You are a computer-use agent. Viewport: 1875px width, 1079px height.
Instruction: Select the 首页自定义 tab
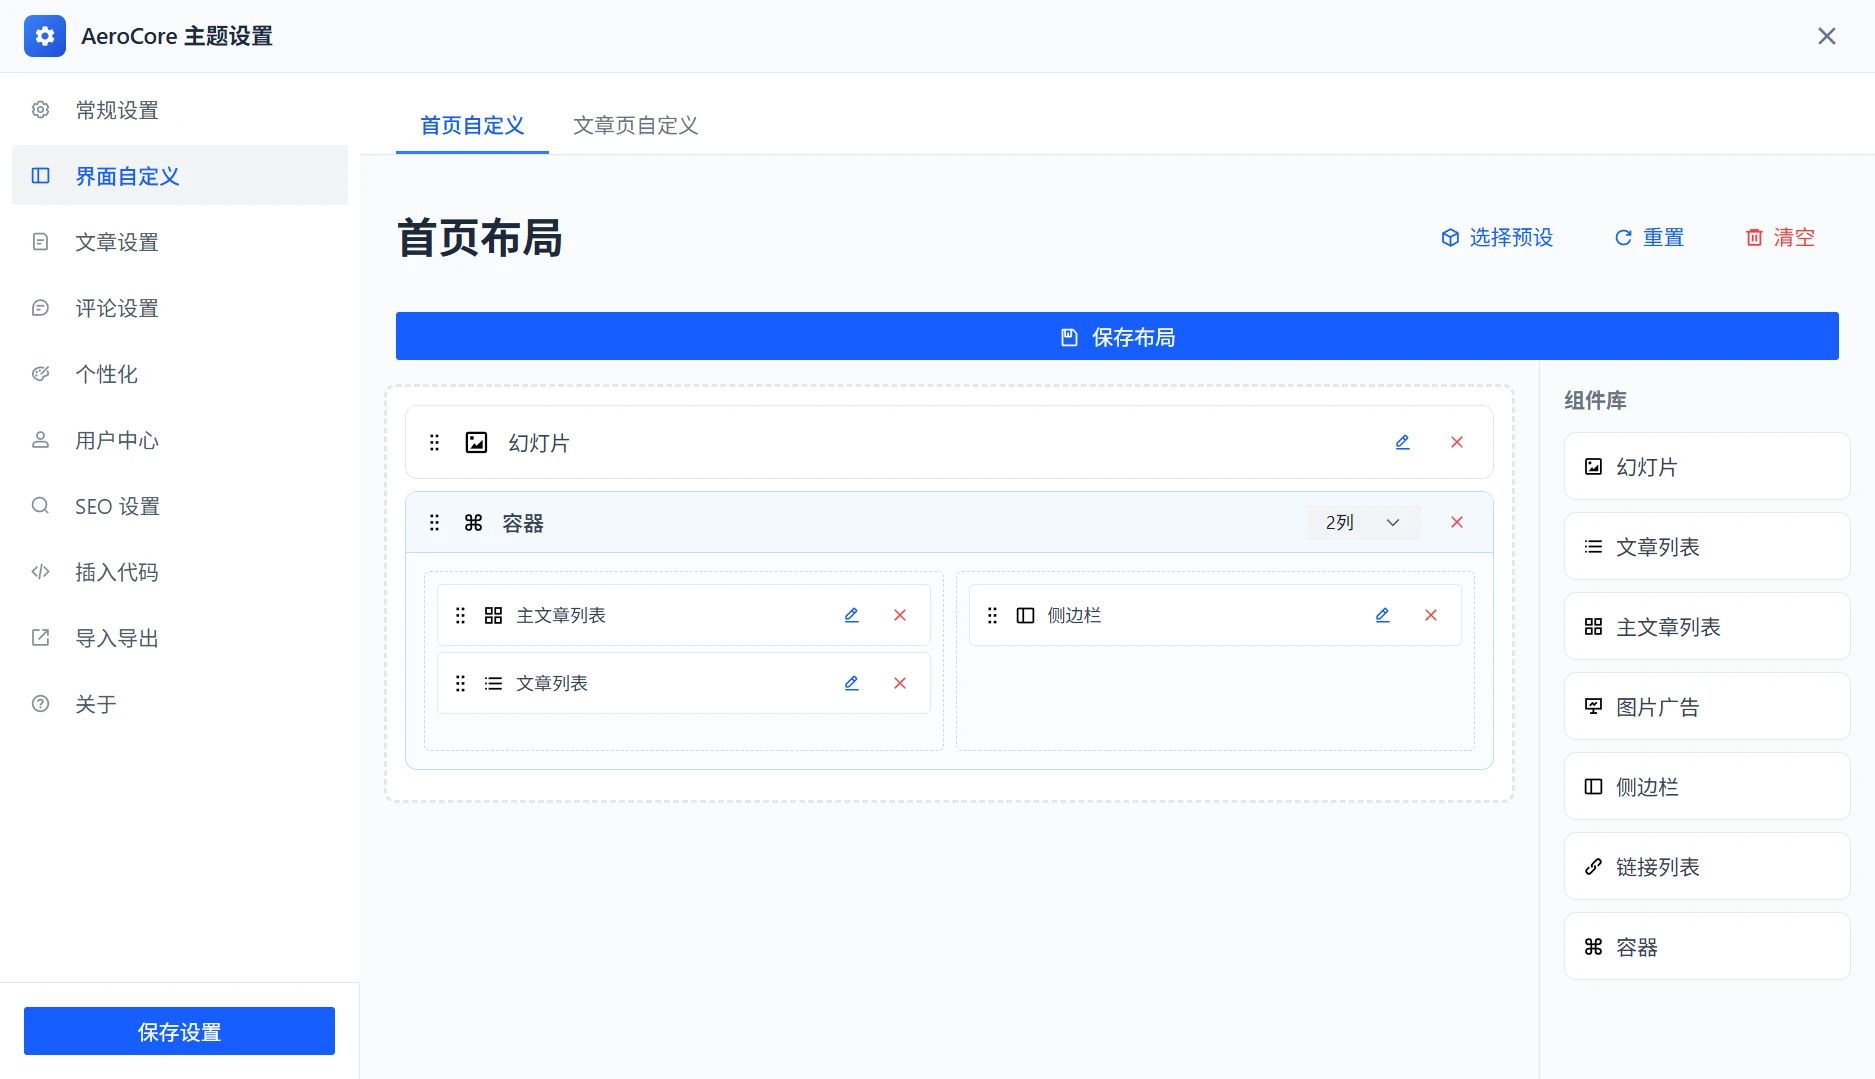[471, 125]
